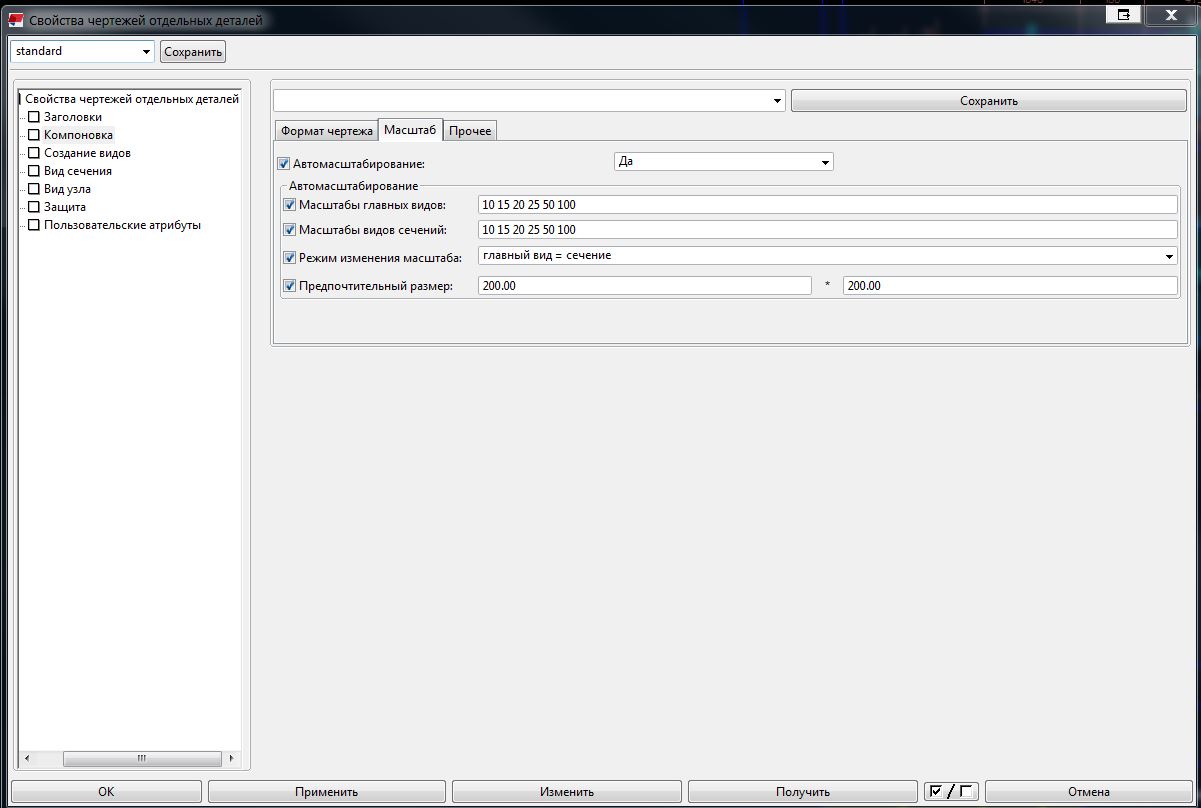Click the Изменить button
This screenshot has width=1201, height=808.
pyautogui.click(x=566, y=792)
